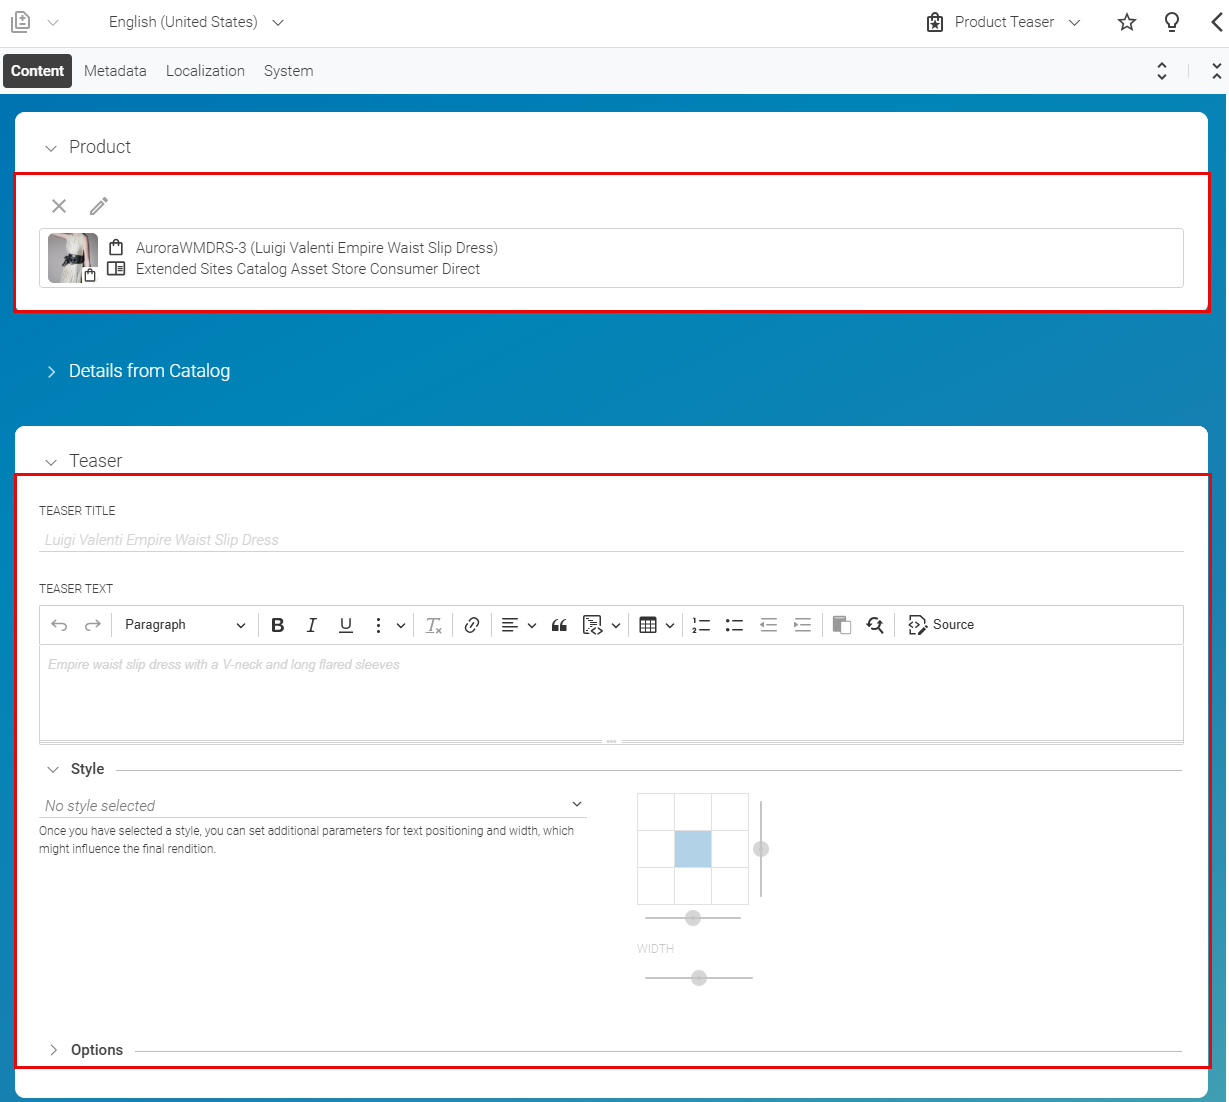Bookmark with the star icon
The height and width of the screenshot is (1102, 1229).
(1127, 22)
